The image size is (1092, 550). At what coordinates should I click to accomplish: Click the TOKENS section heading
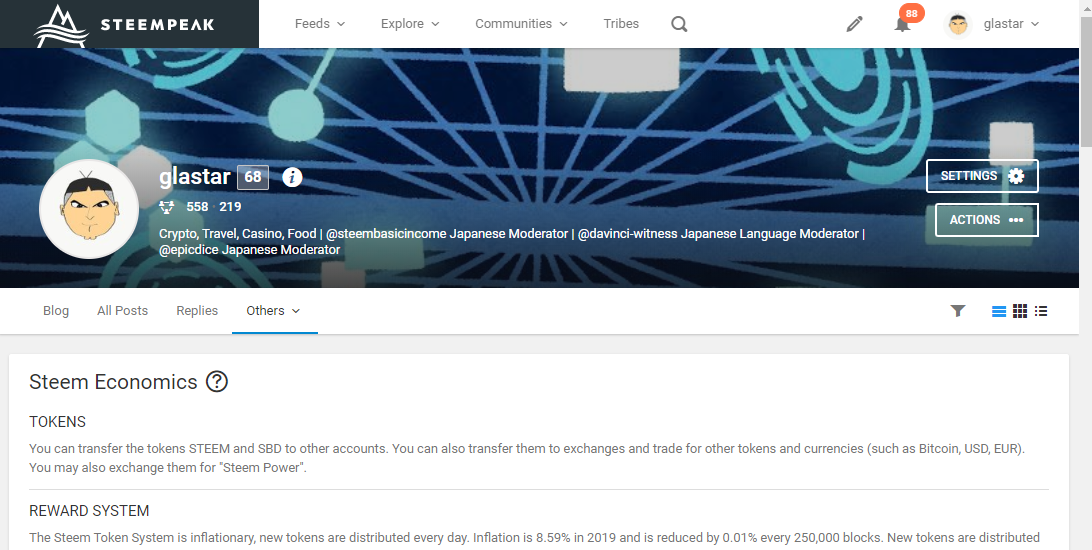[58, 422]
